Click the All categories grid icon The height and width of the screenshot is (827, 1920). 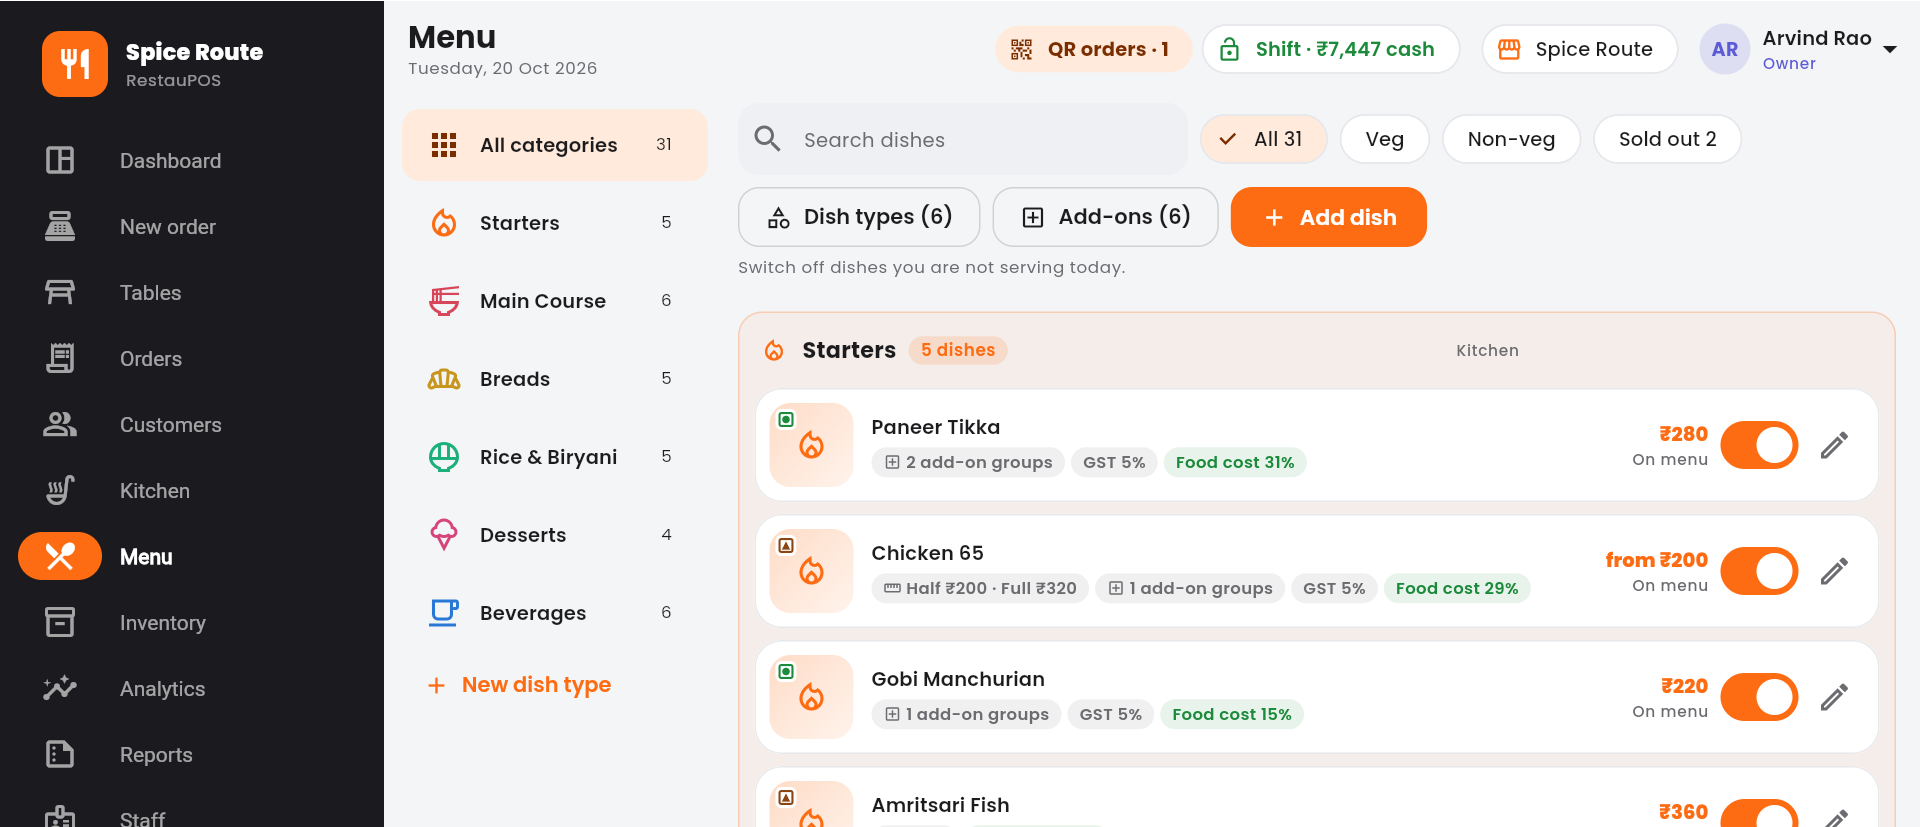pos(444,145)
